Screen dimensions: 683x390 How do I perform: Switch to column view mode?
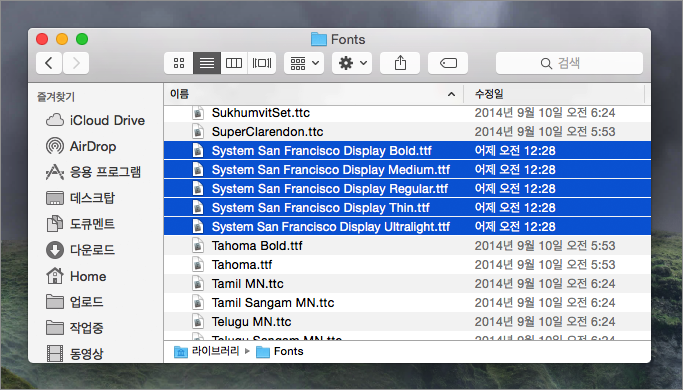234,63
